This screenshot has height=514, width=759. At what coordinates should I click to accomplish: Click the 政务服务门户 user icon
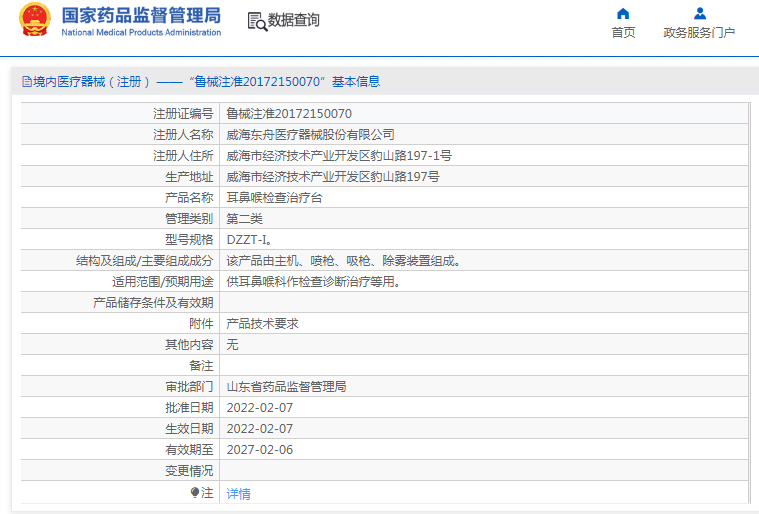tap(699, 13)
